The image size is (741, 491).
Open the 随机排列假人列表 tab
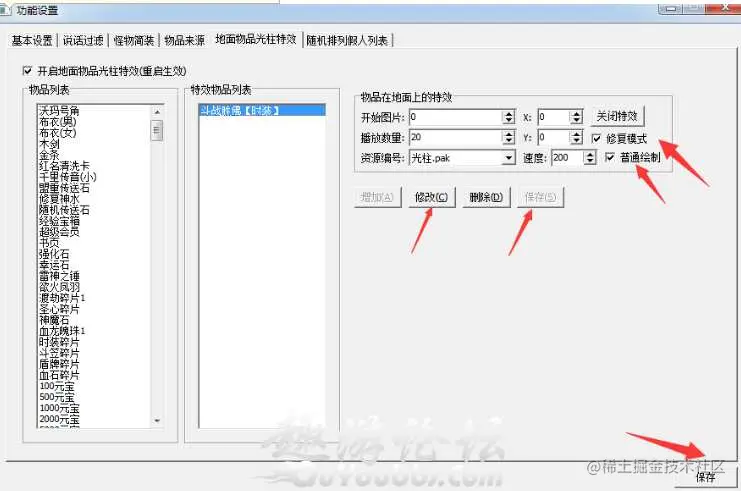coord(347,41)
